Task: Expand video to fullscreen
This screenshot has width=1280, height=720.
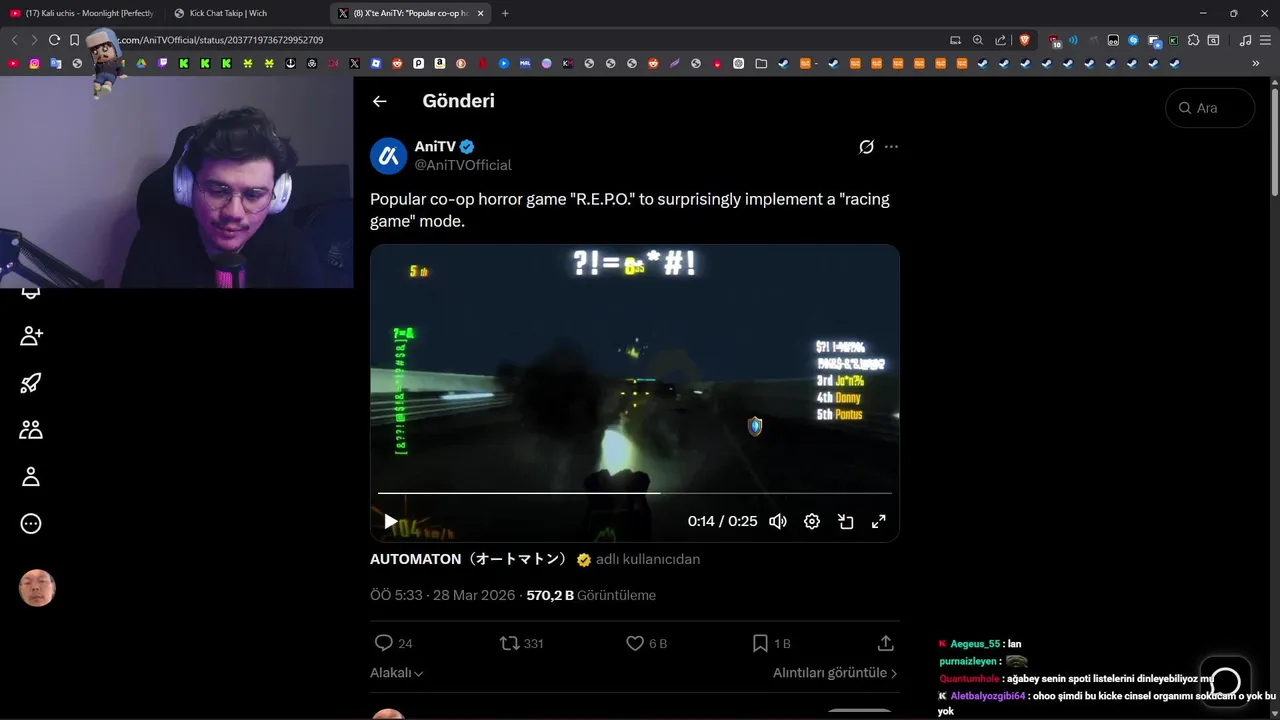Action: (878, 521)
